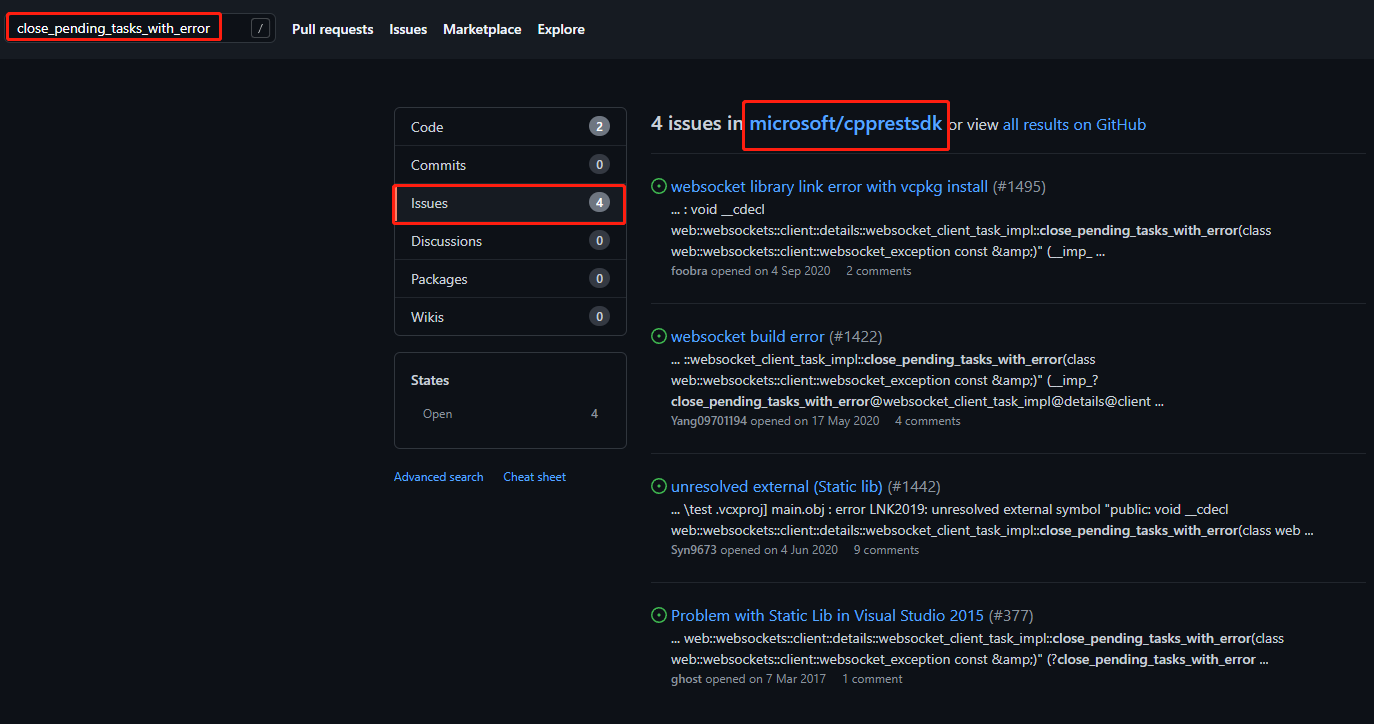The height and width of the screenshot is (724, 1374).
Task: Switch to the Code results filter
Action: coord(426,127)
